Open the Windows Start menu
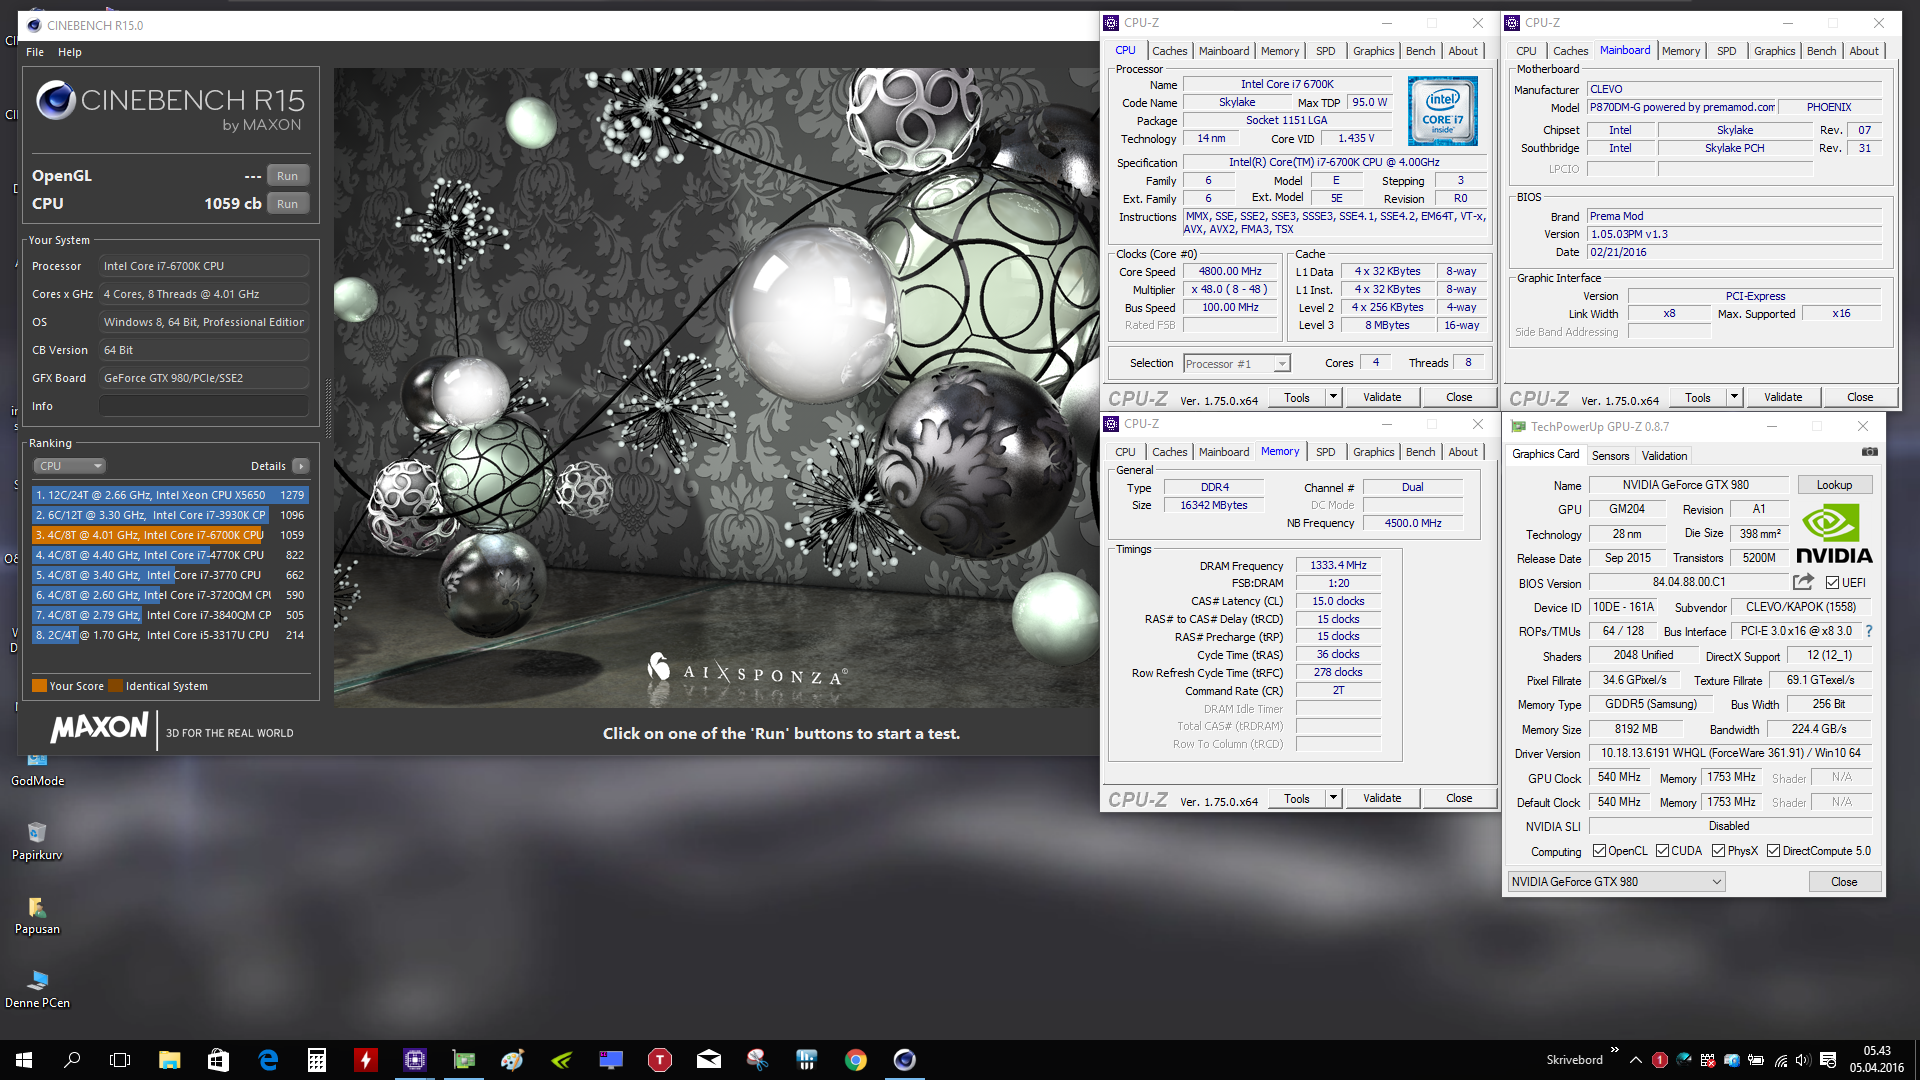The width and height of the screenshot is (1920, 1080). pyautogui.click(x=24, y=1060)
